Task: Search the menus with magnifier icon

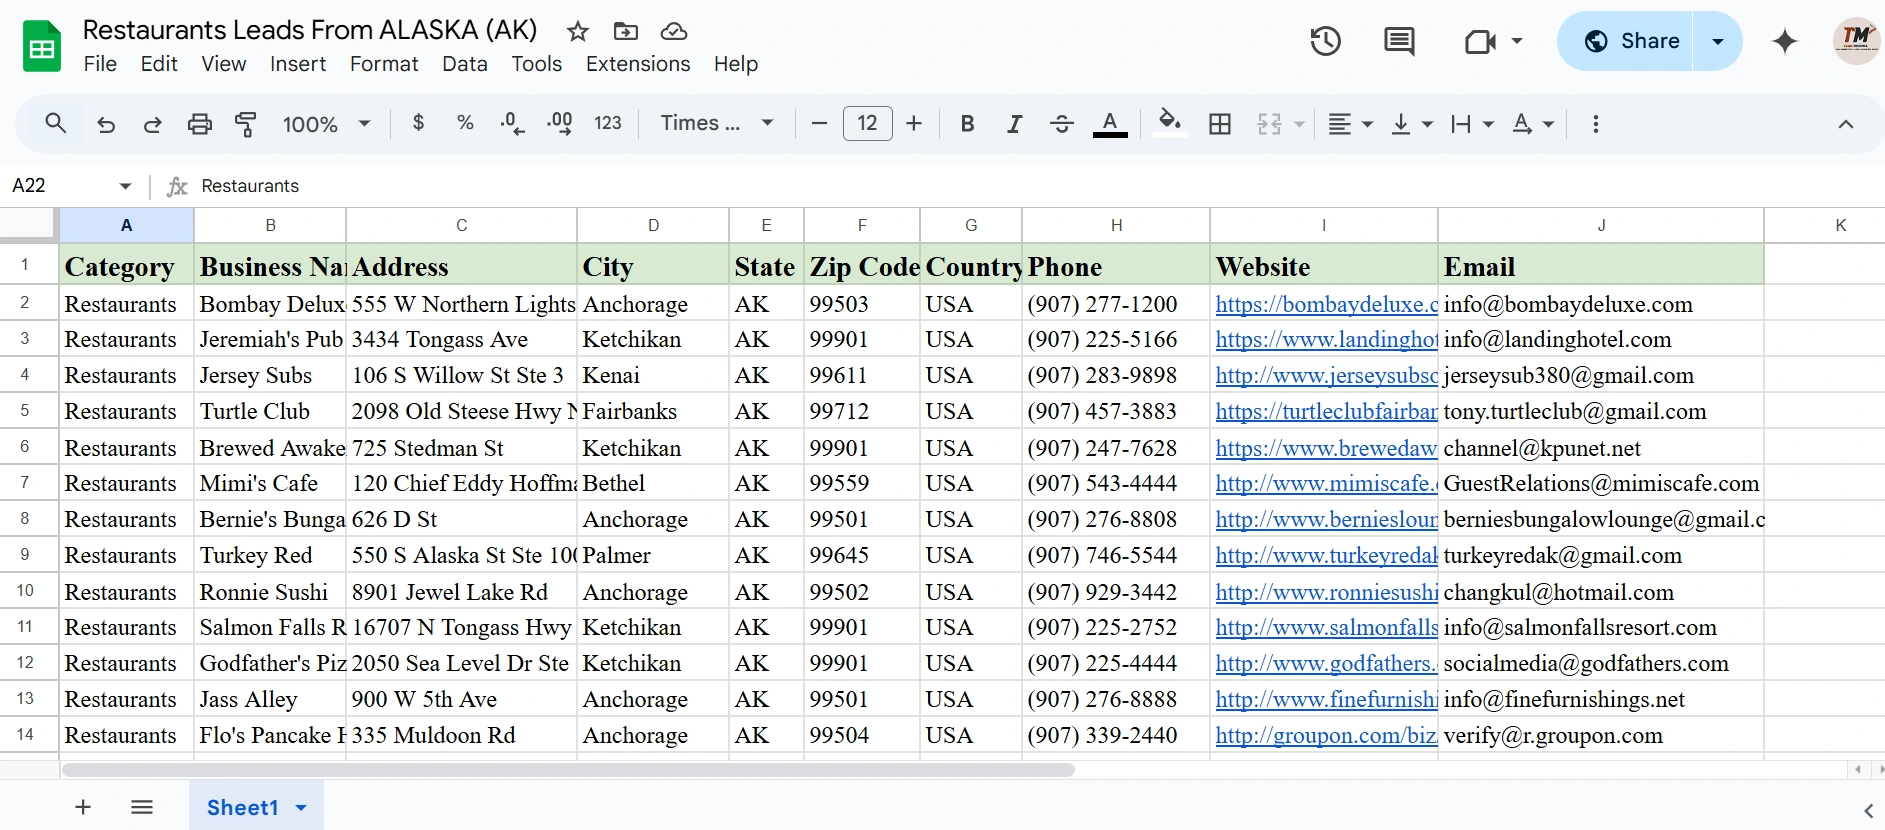Action: (56, 123)
